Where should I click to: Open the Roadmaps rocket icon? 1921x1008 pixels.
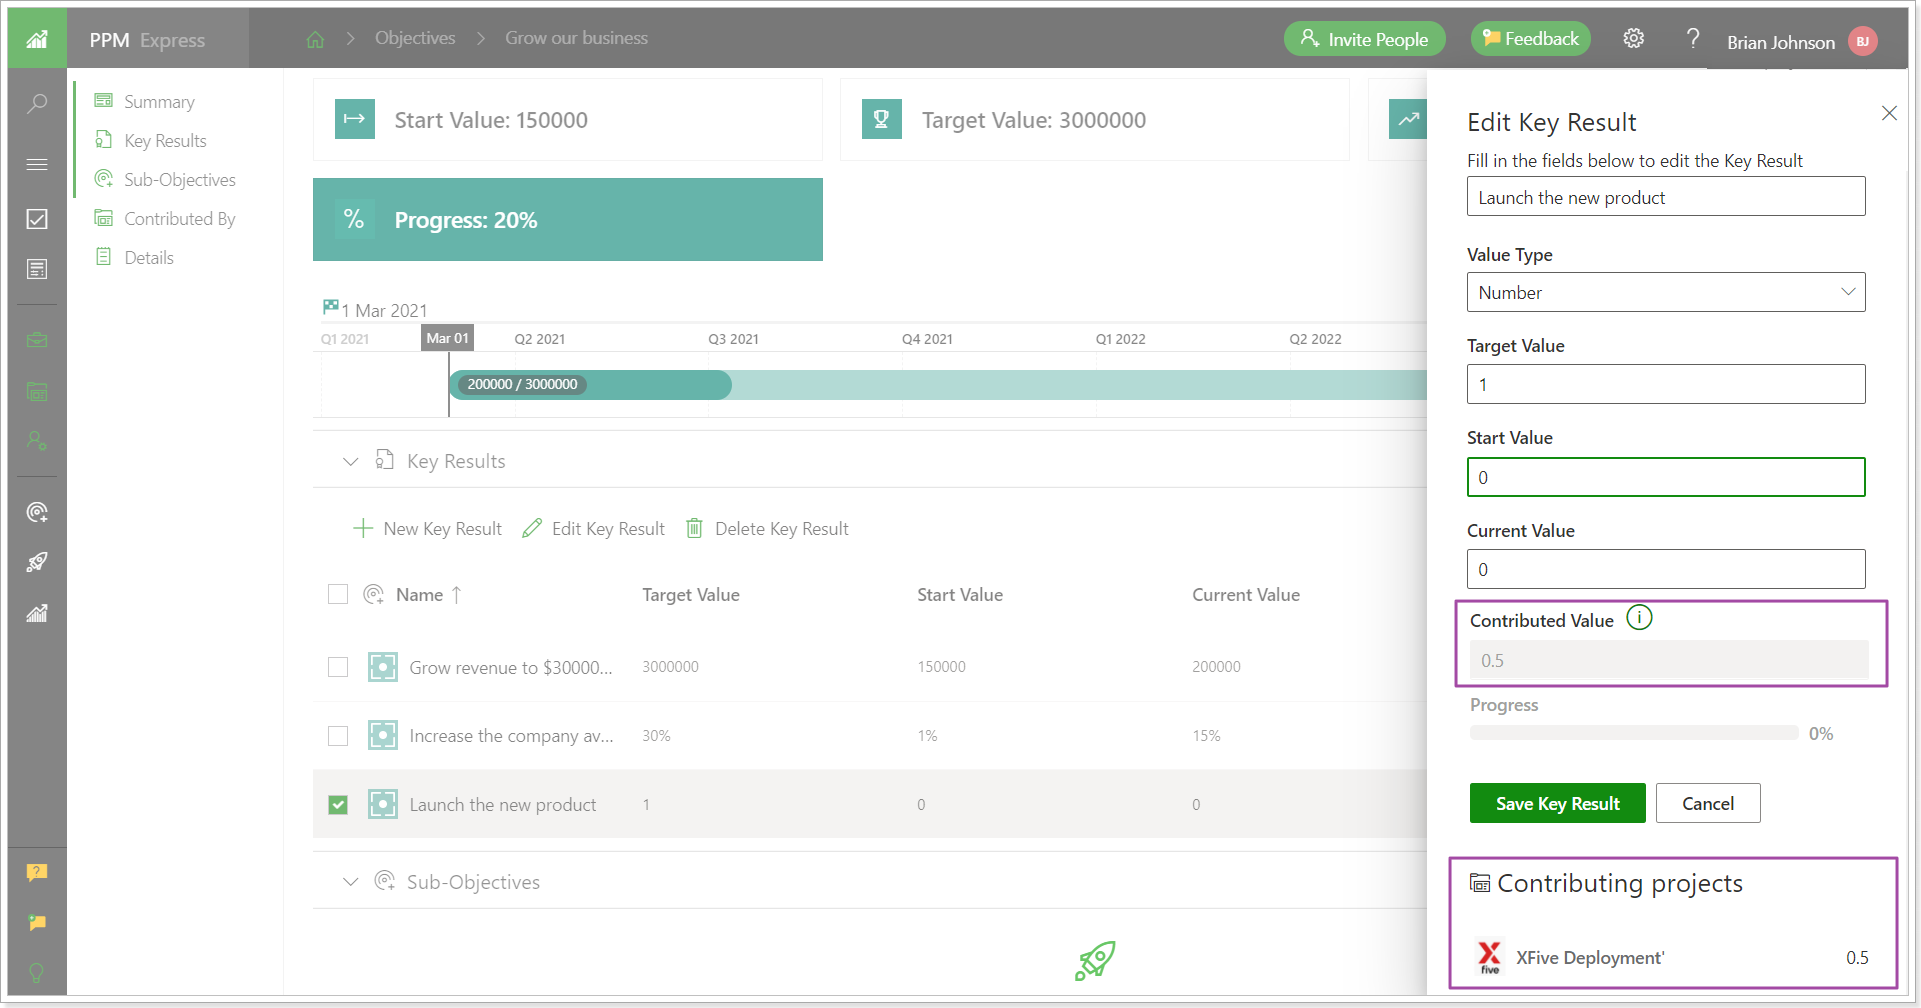(x=37, y=561)
